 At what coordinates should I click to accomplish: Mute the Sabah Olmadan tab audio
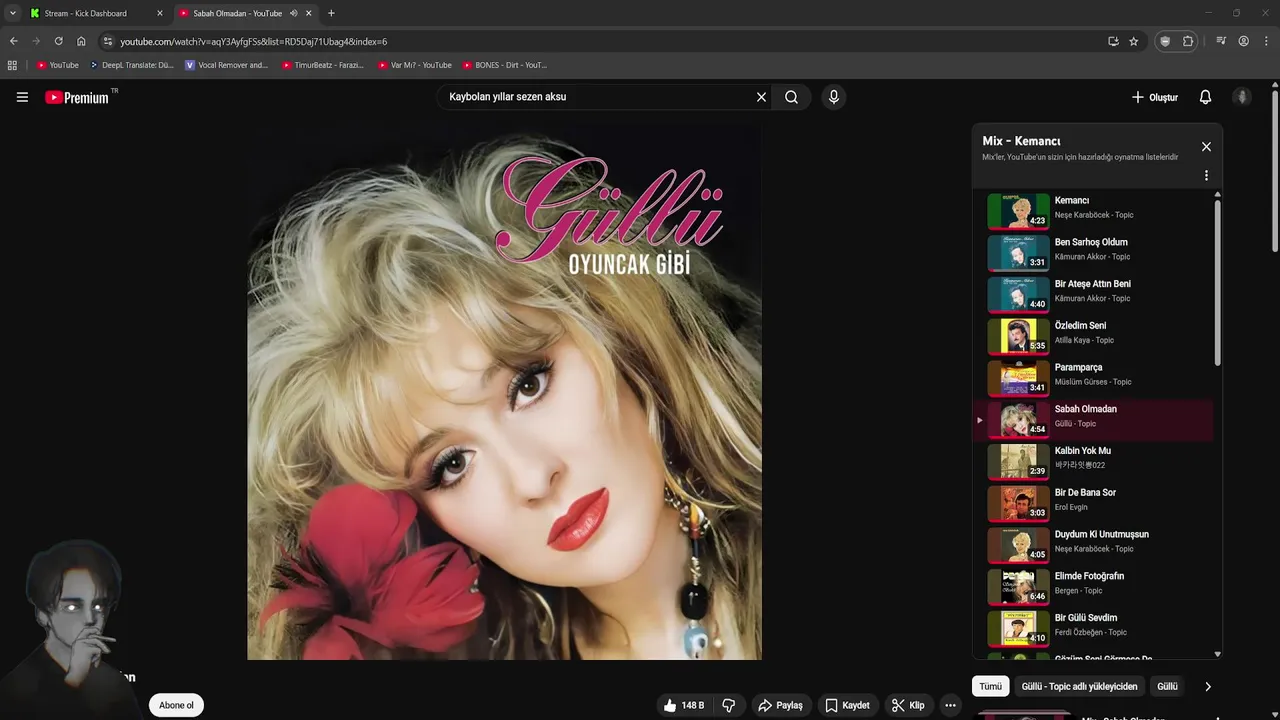(x=293, y=13)
